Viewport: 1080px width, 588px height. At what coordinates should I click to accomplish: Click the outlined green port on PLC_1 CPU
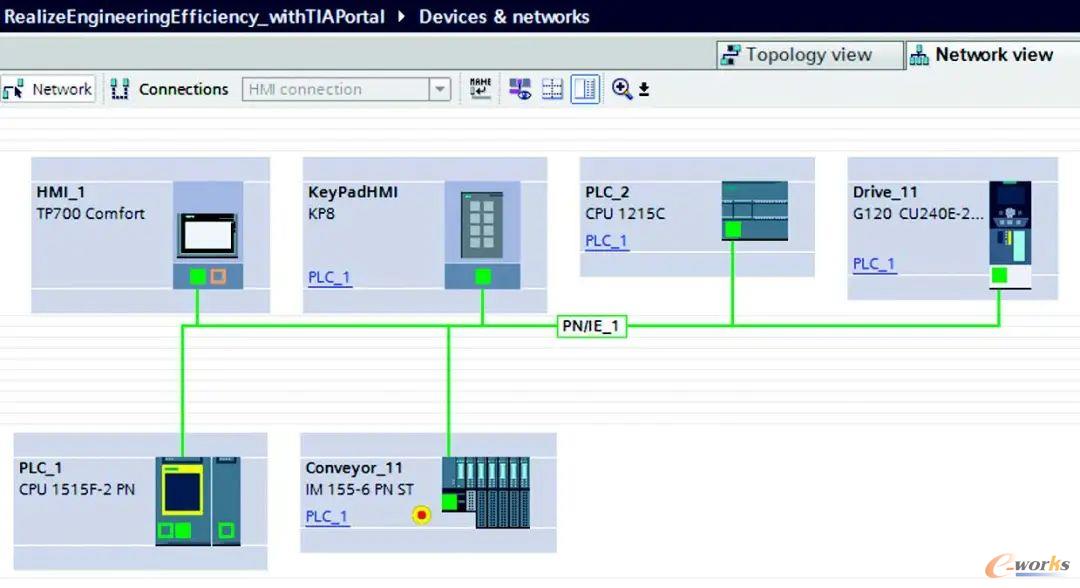click(x=165, y=530)
